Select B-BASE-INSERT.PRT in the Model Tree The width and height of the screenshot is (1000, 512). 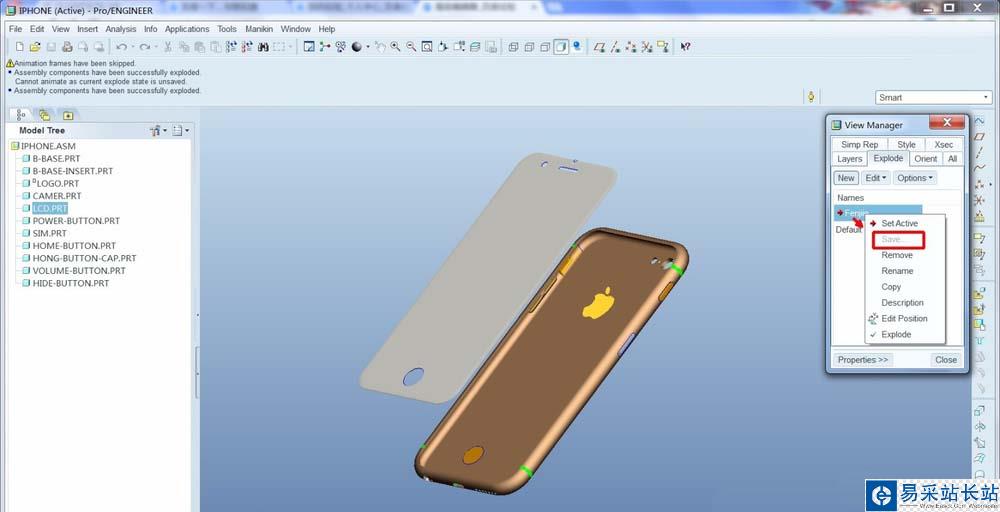pos(72,171)
